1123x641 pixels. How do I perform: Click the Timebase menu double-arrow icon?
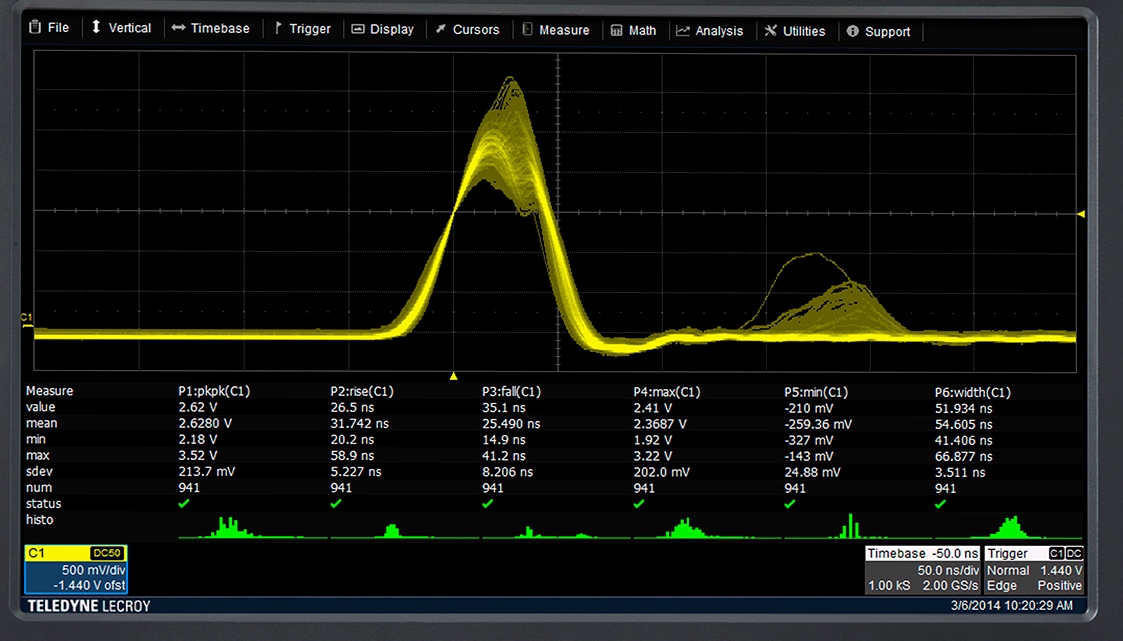(178, 29)
